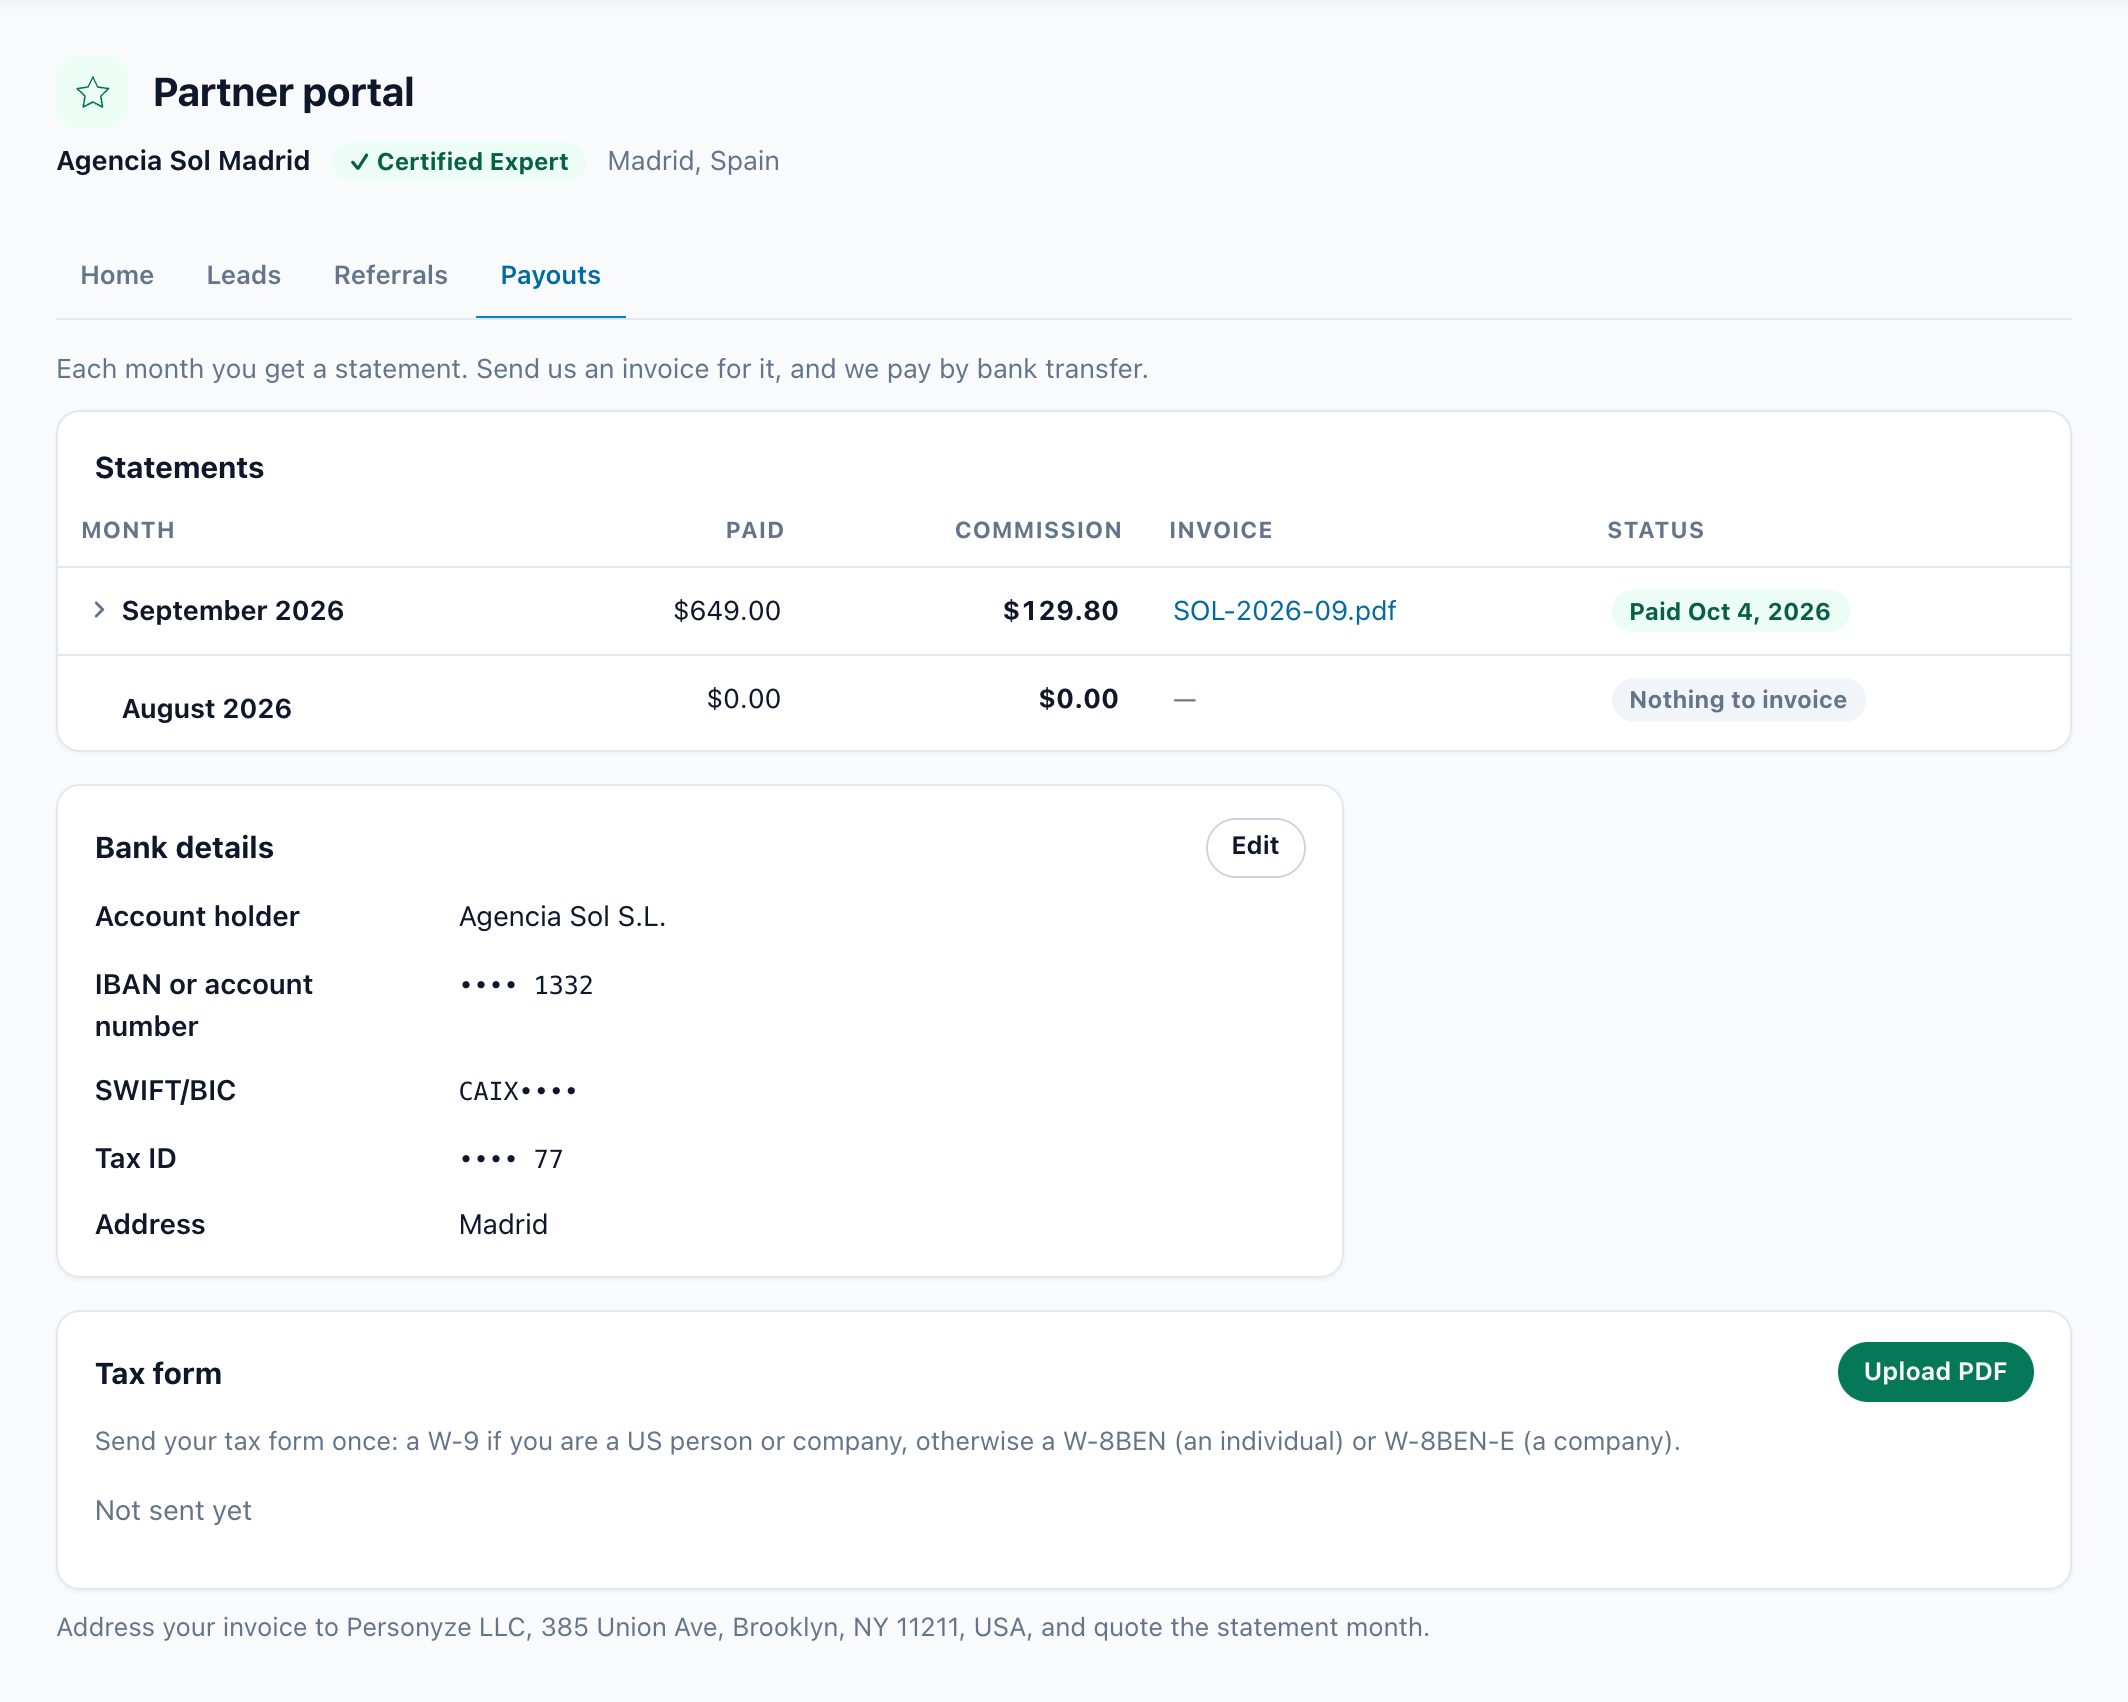Edit the bank details
Viewport: 2128px width, 1702px height.
1255,847
